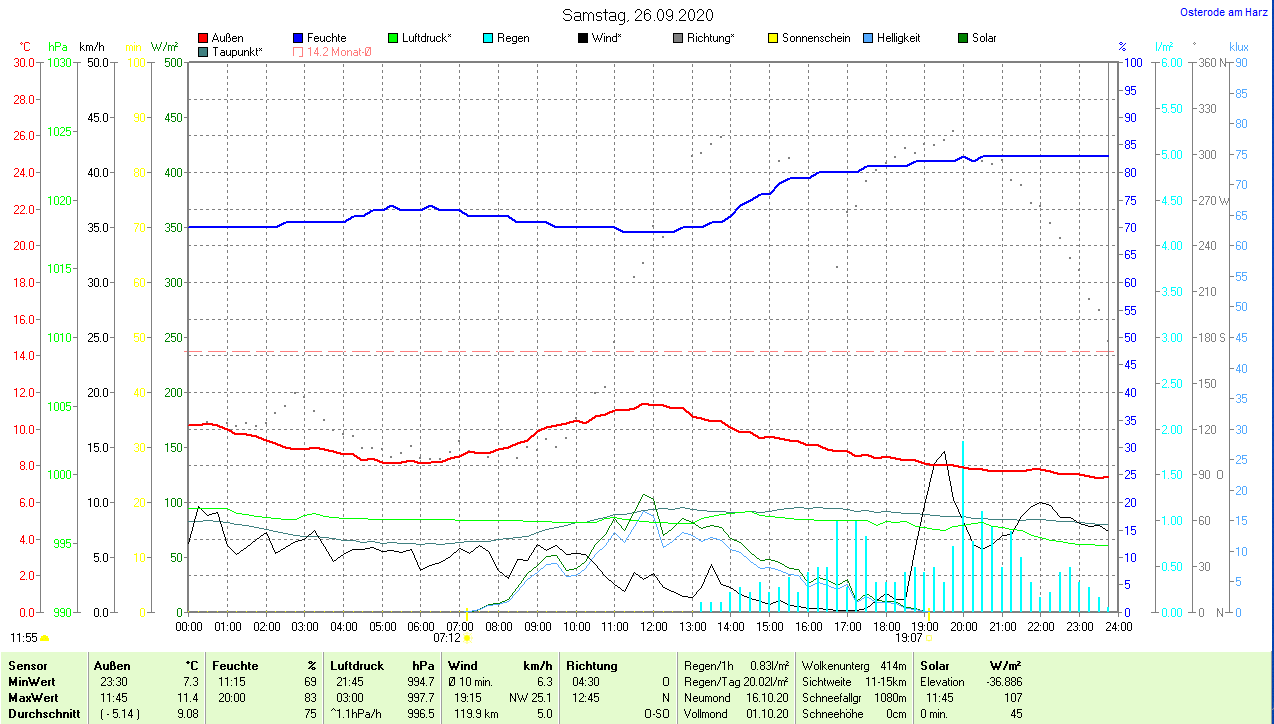Image resolution: width=1274 pixels, height=724 pixels.
Task: Click the Samstag, 26.09.2020 date title
Action: [x=638, y=15]
